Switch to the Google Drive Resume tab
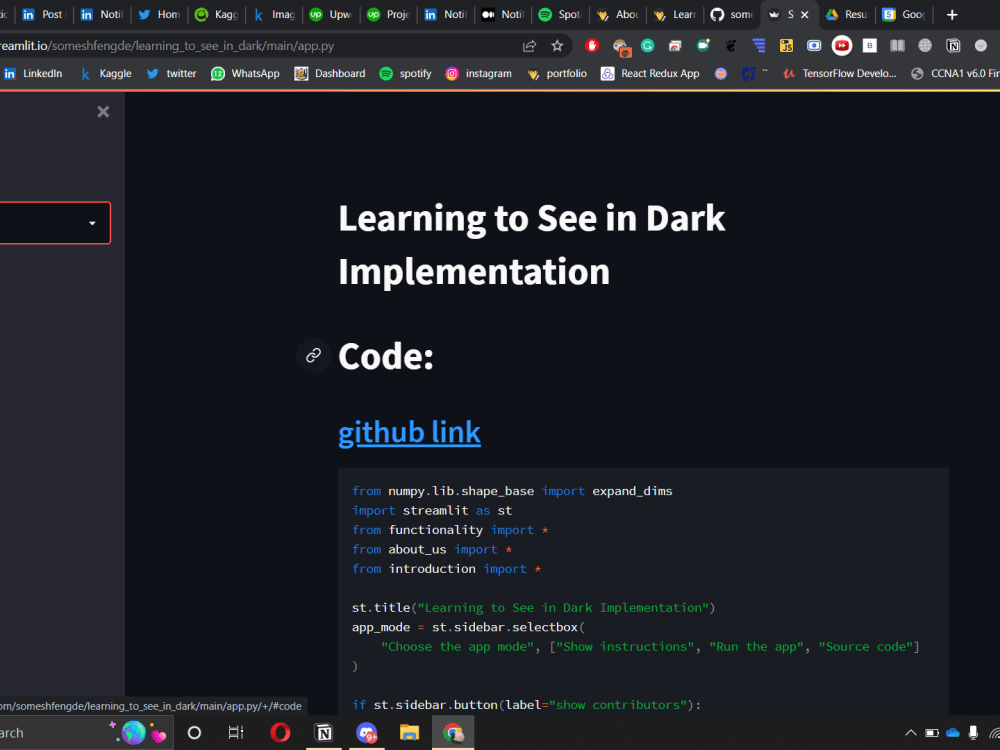 point(846,15)
